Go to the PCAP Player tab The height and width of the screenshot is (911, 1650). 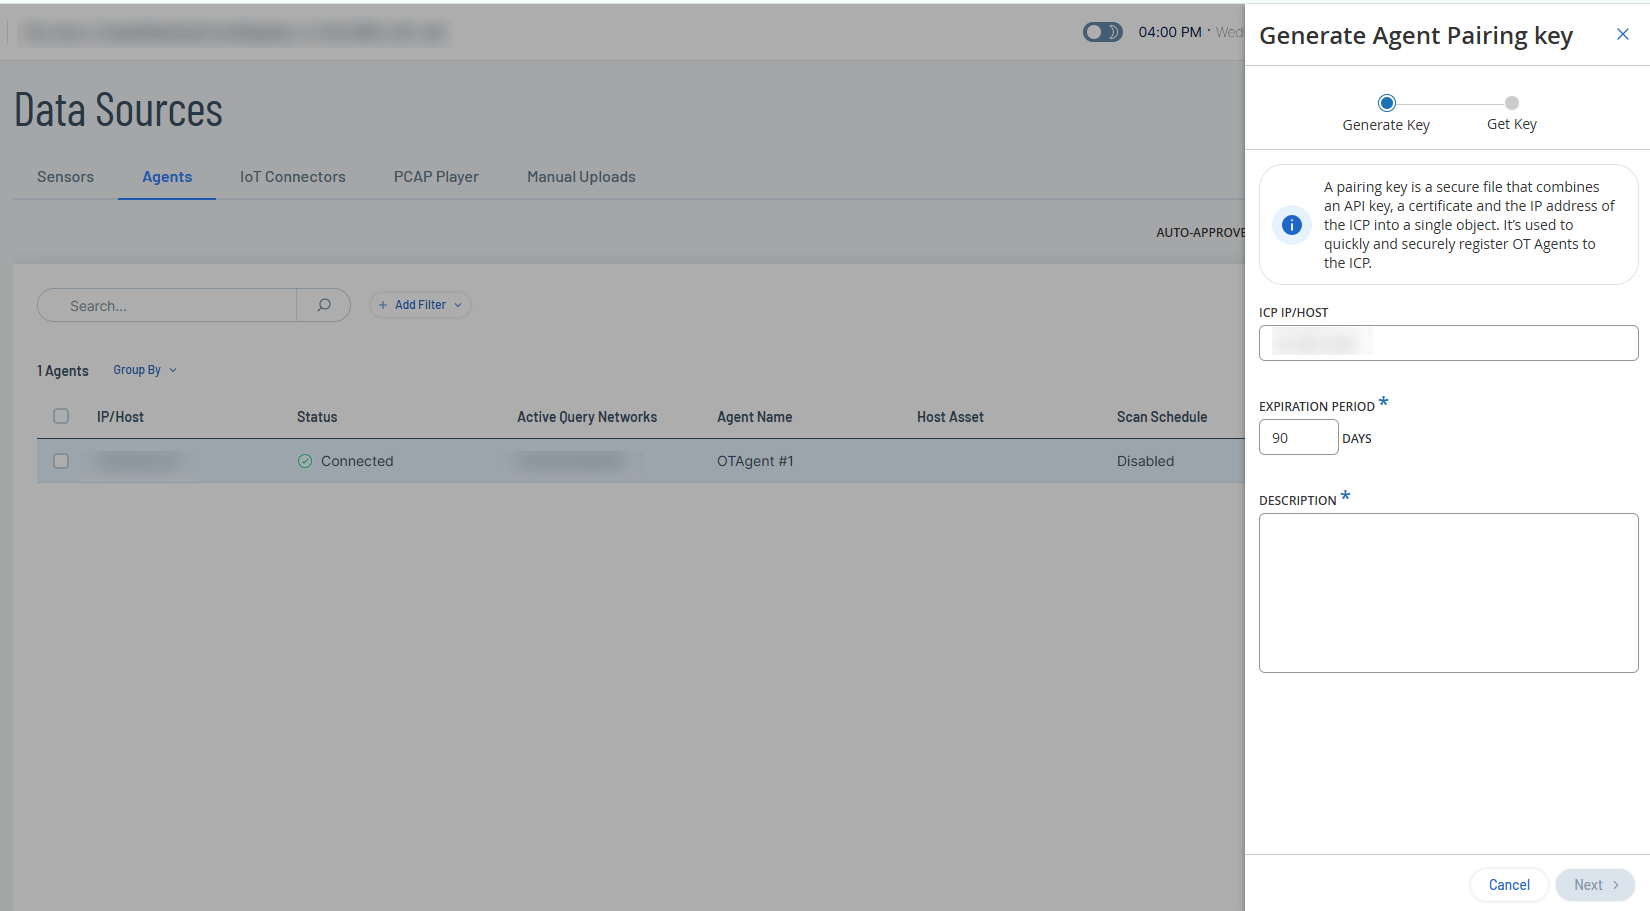click(436, 177)
